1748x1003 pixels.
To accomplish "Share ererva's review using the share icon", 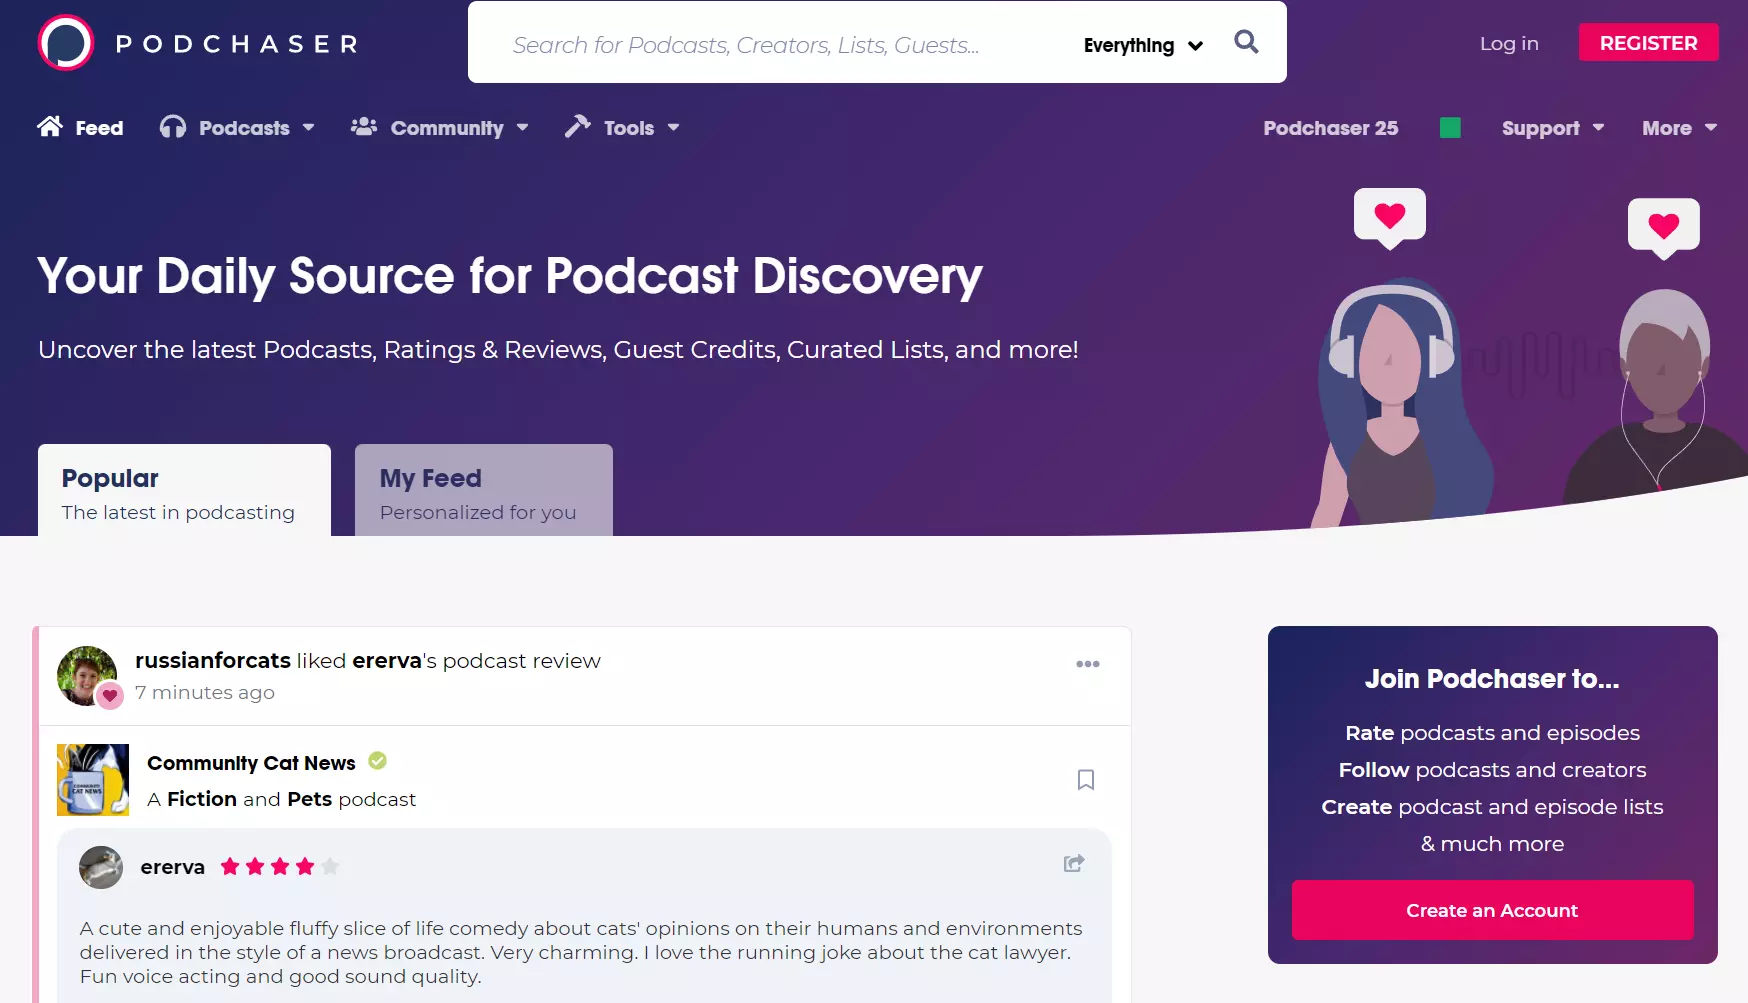I will point(1073,863).
